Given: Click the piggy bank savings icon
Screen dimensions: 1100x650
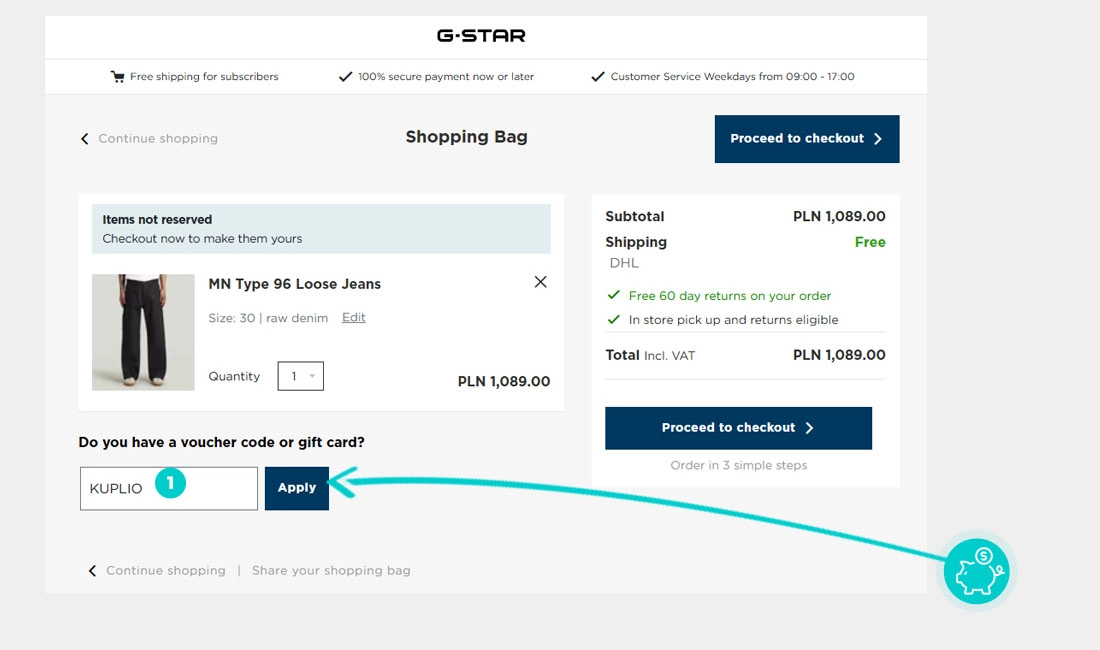Looking at the screenshot, I should pyautogui.click(x=977, y=572).
